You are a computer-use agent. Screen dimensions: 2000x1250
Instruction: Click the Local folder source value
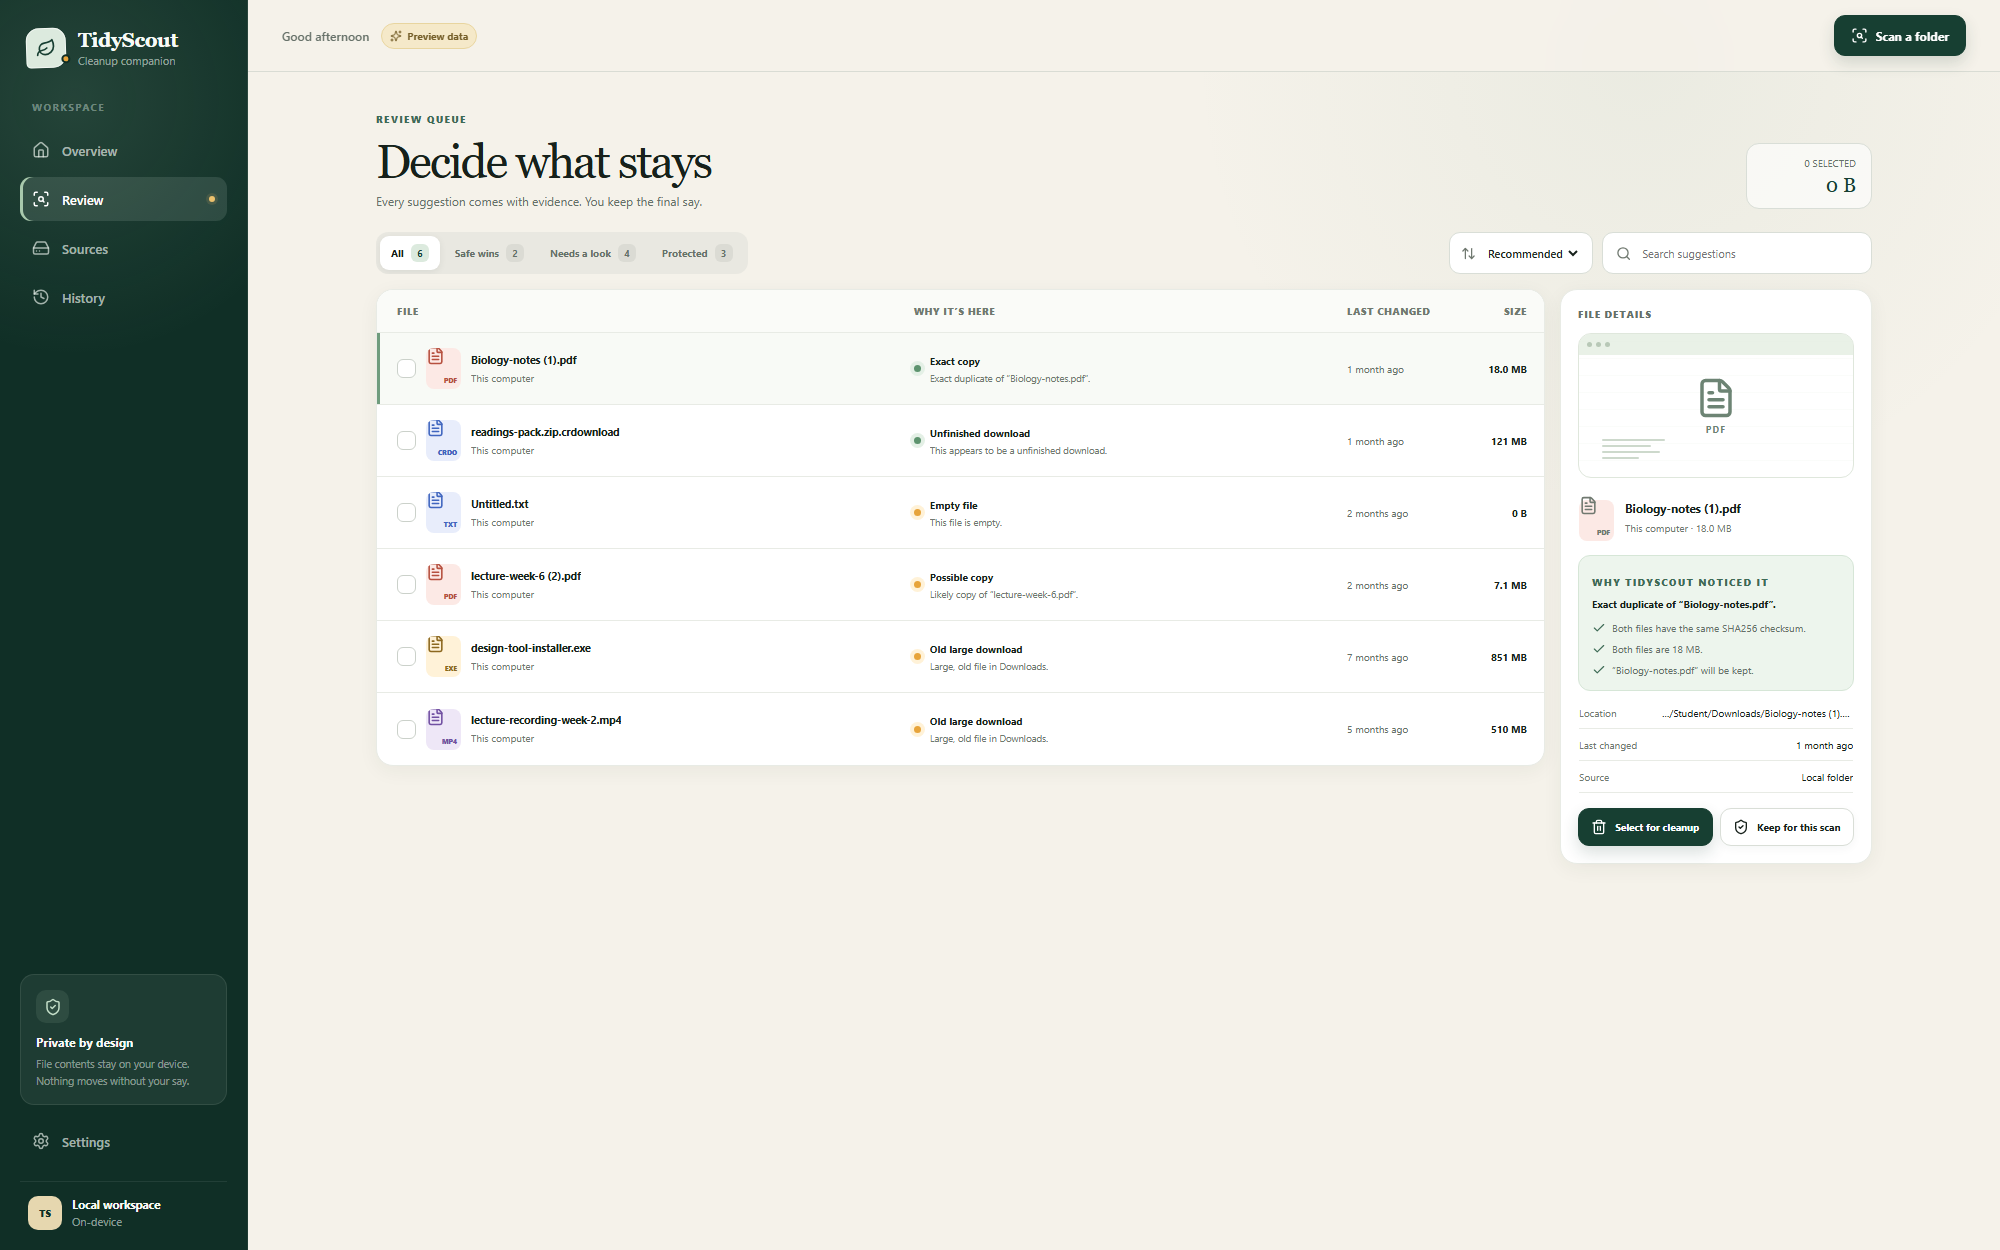(x=1827, y=777)
